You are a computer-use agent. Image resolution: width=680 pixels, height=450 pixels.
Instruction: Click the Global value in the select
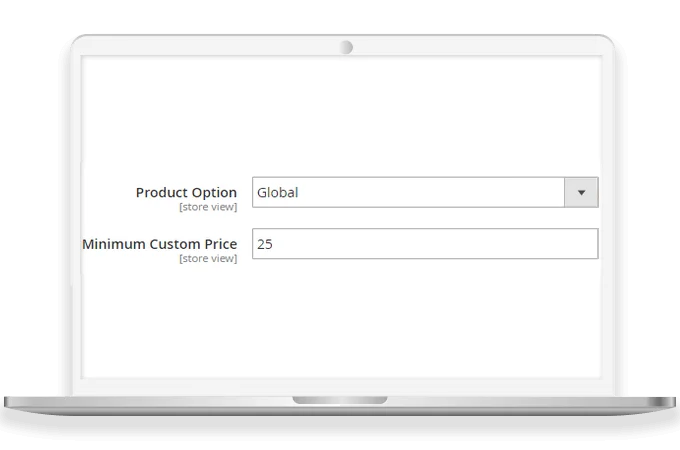click(278, 192)
